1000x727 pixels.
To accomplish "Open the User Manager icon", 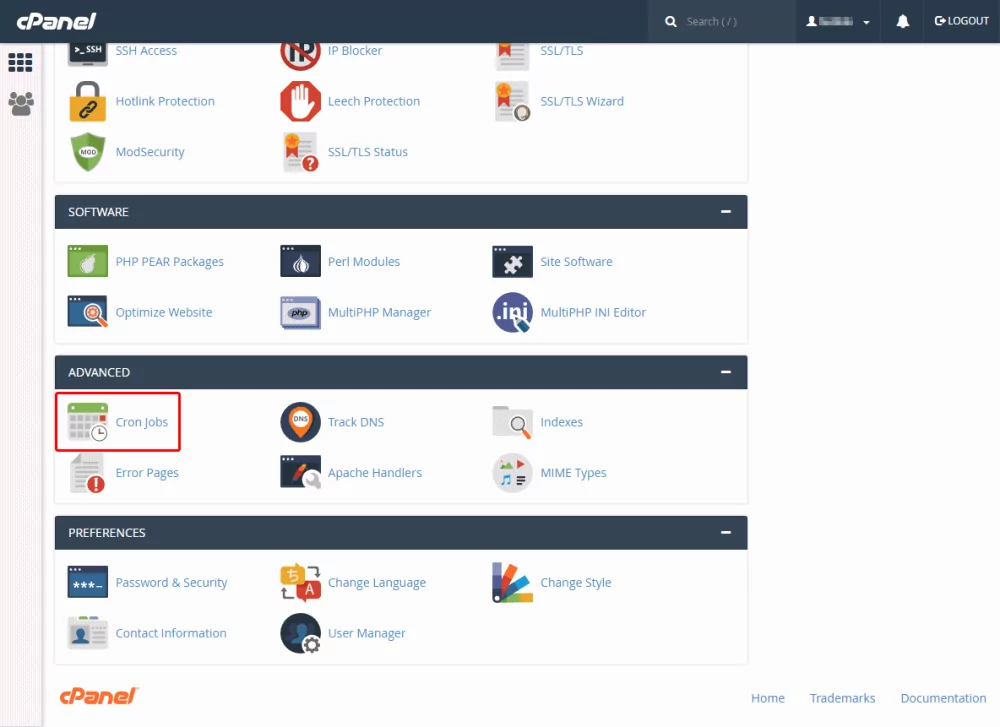I will 300,633.
